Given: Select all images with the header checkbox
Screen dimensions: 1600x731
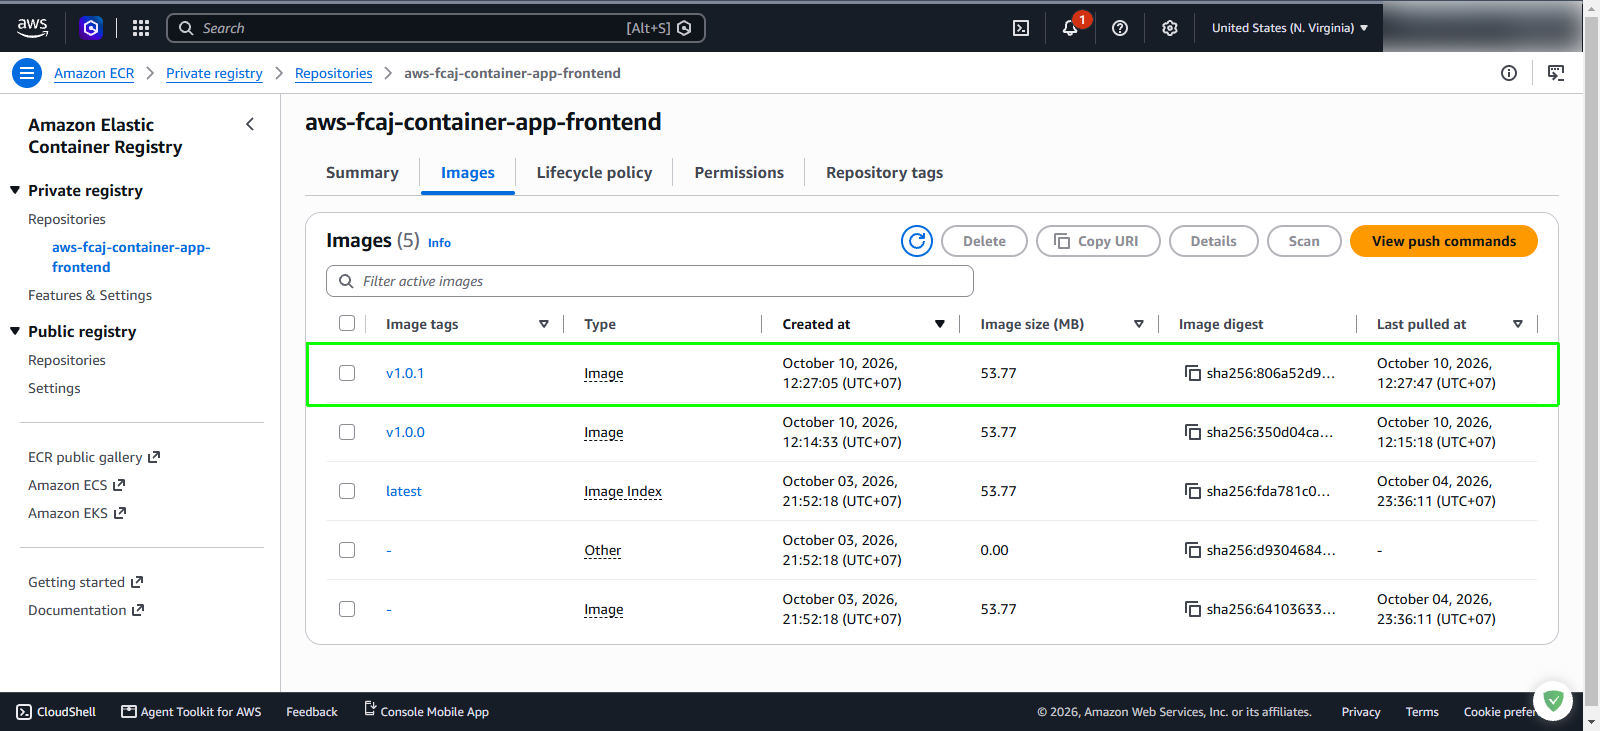Looking at the screenshot, I should tap(347, 323).
